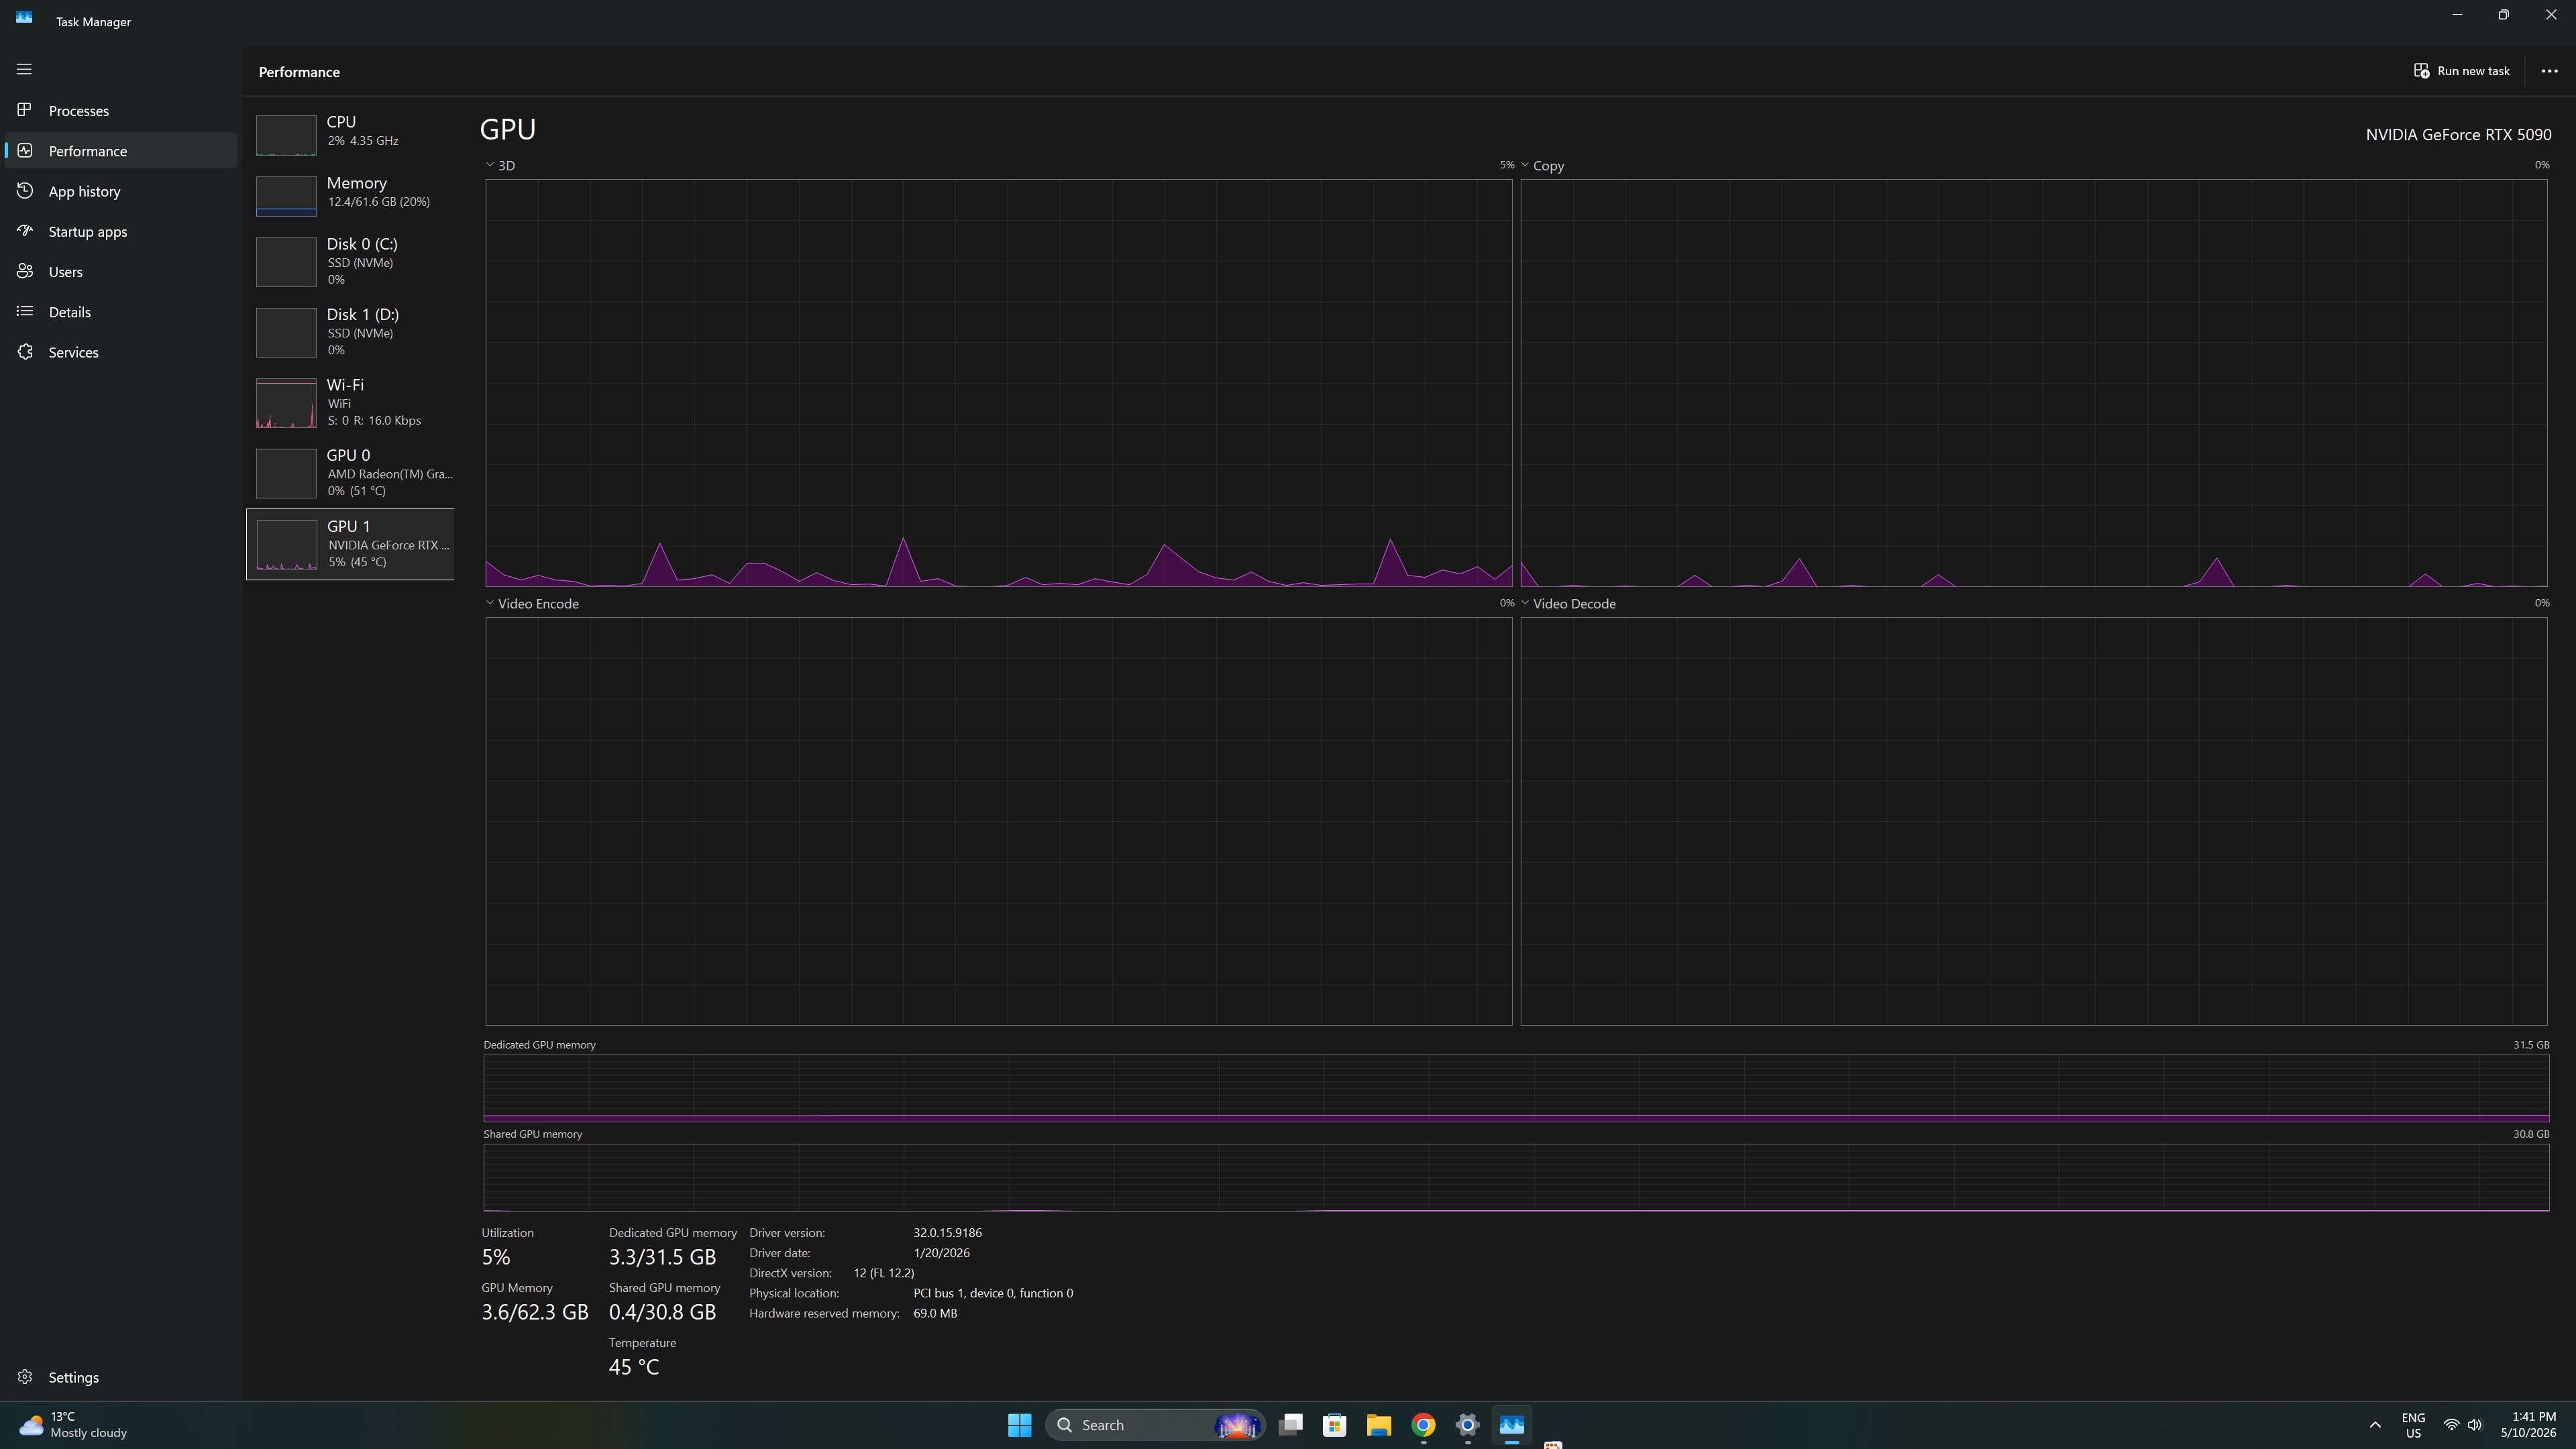
Task: Open the App history icon
Action: pos(25,190)
